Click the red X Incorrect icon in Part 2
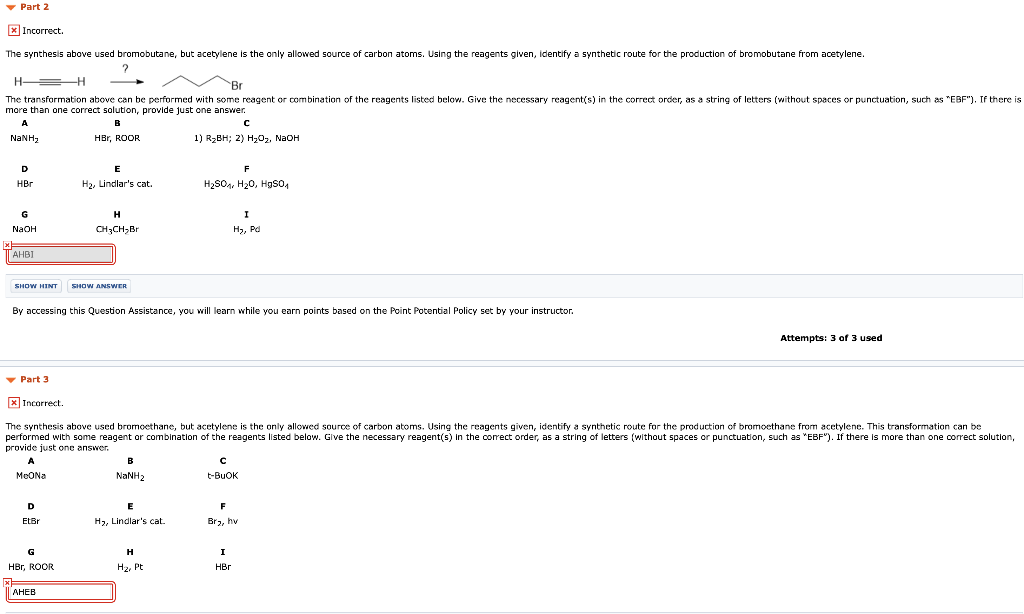 pos(12,29)
